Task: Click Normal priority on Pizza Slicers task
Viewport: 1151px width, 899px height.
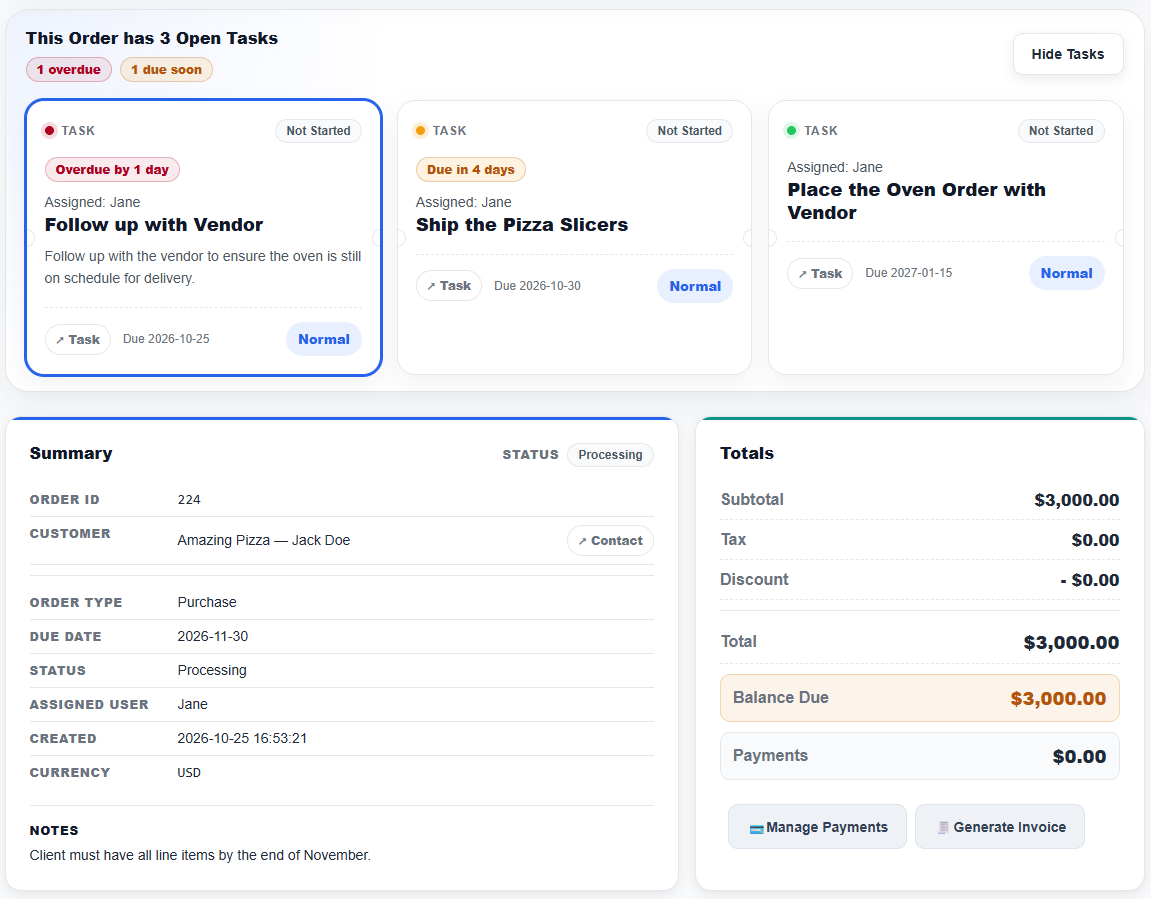Action: [x=694, y=286]
